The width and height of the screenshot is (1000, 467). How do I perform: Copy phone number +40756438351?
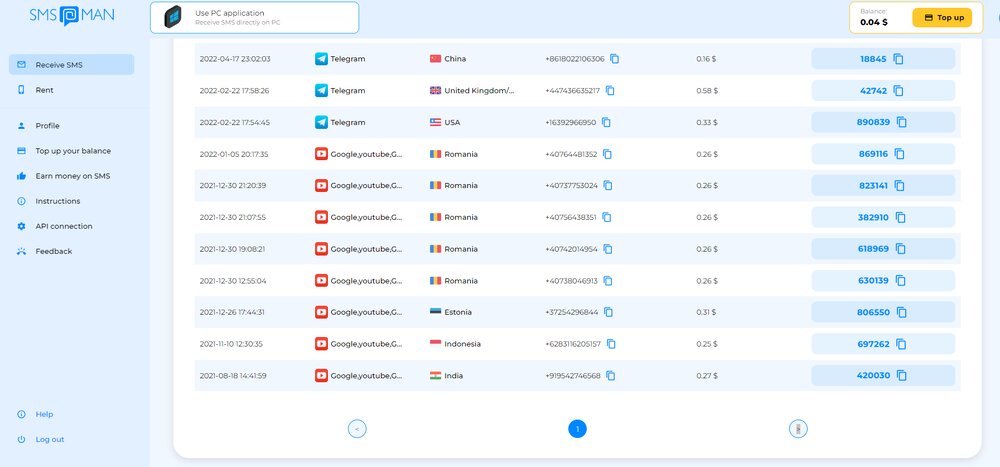[x=607, y=218]
